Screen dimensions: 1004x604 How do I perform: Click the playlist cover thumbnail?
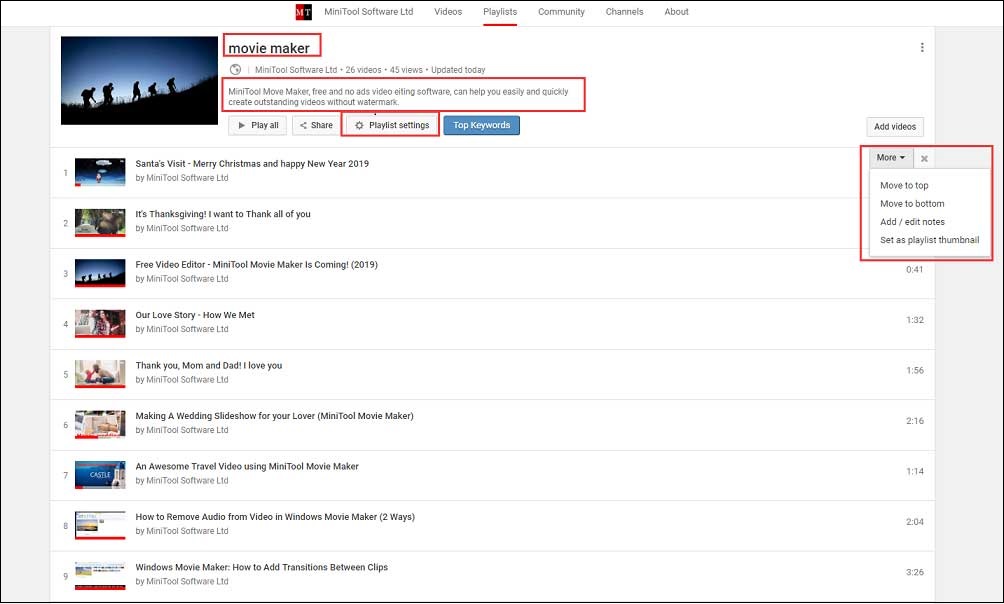click(x=138, y=80)
